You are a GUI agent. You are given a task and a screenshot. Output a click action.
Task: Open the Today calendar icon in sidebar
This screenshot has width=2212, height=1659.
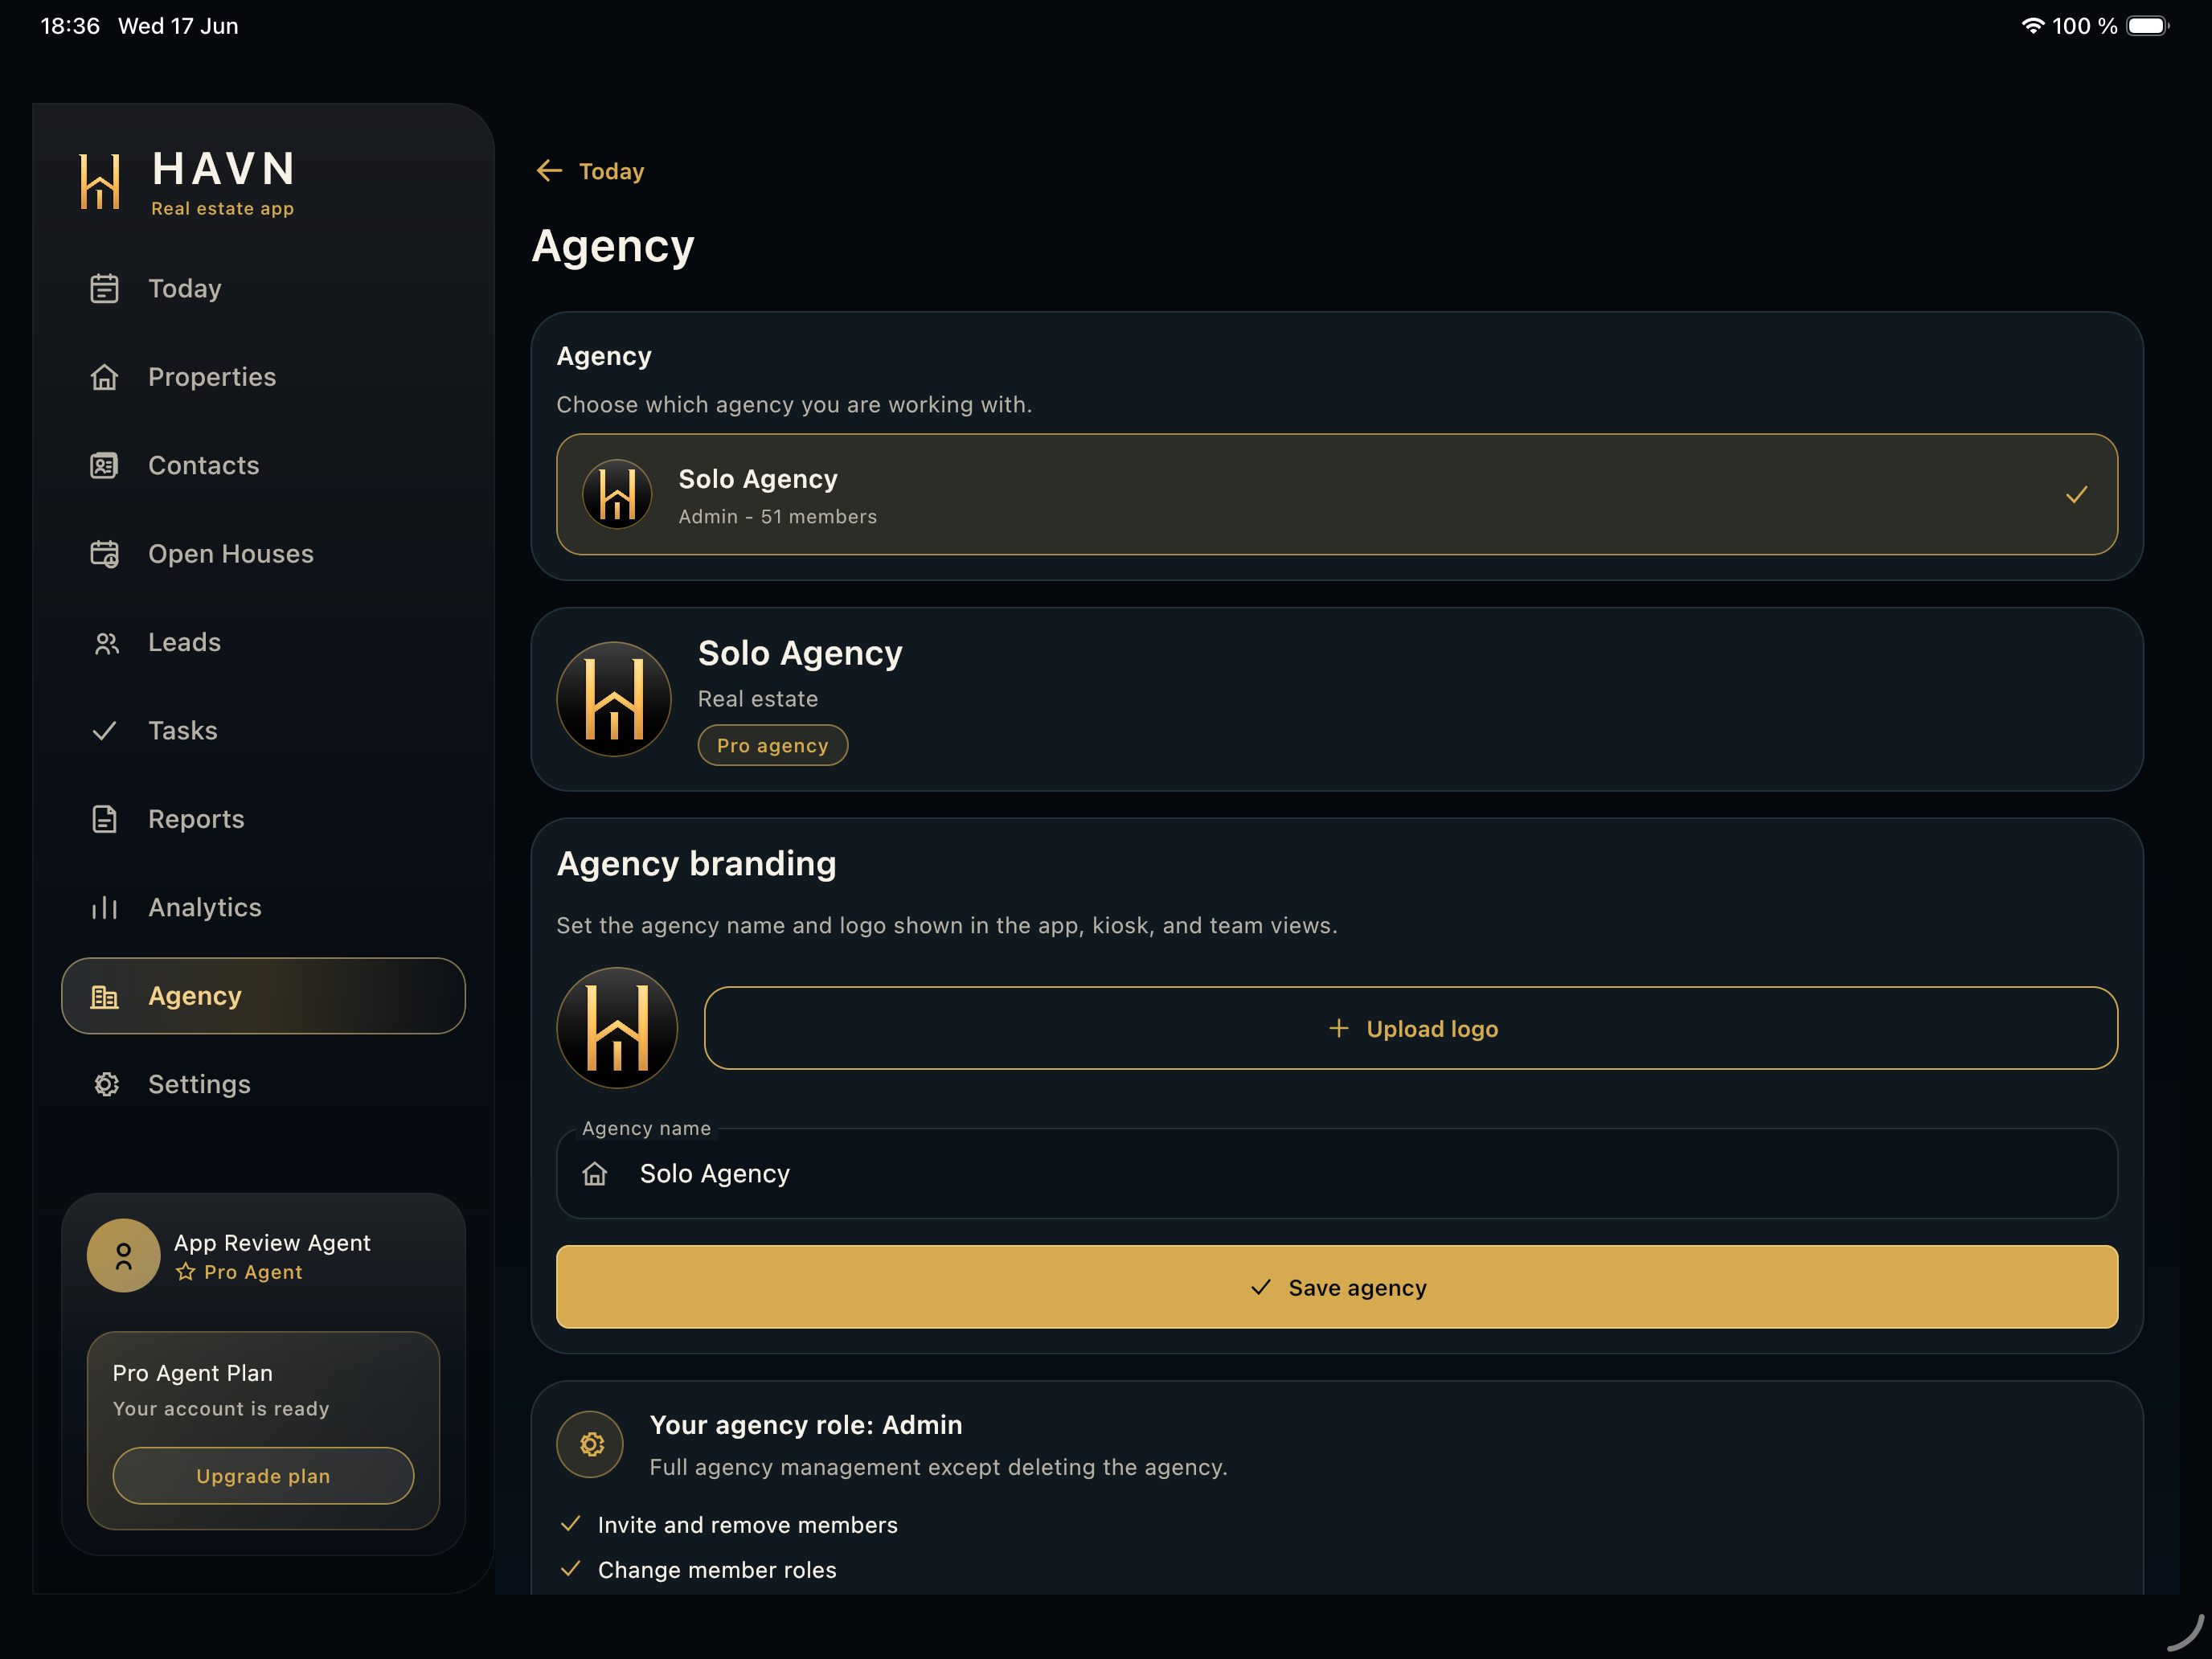(x=104, y=289)
